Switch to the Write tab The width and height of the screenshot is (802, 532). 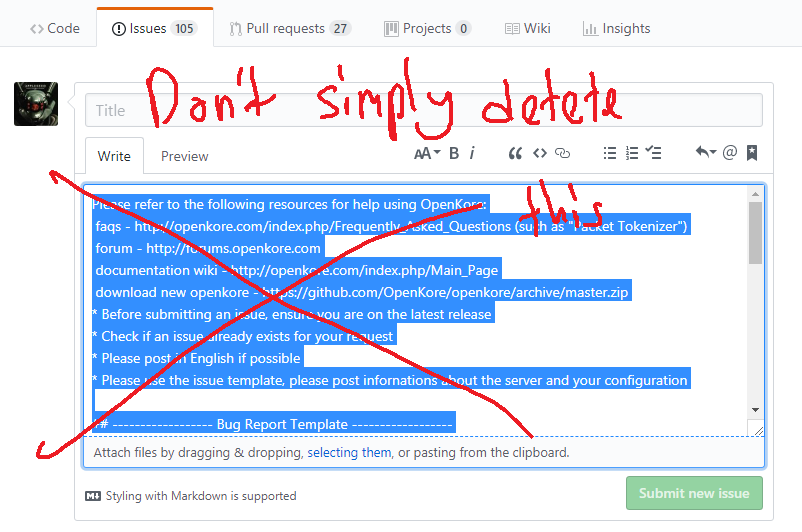click(x=114, y=156)
